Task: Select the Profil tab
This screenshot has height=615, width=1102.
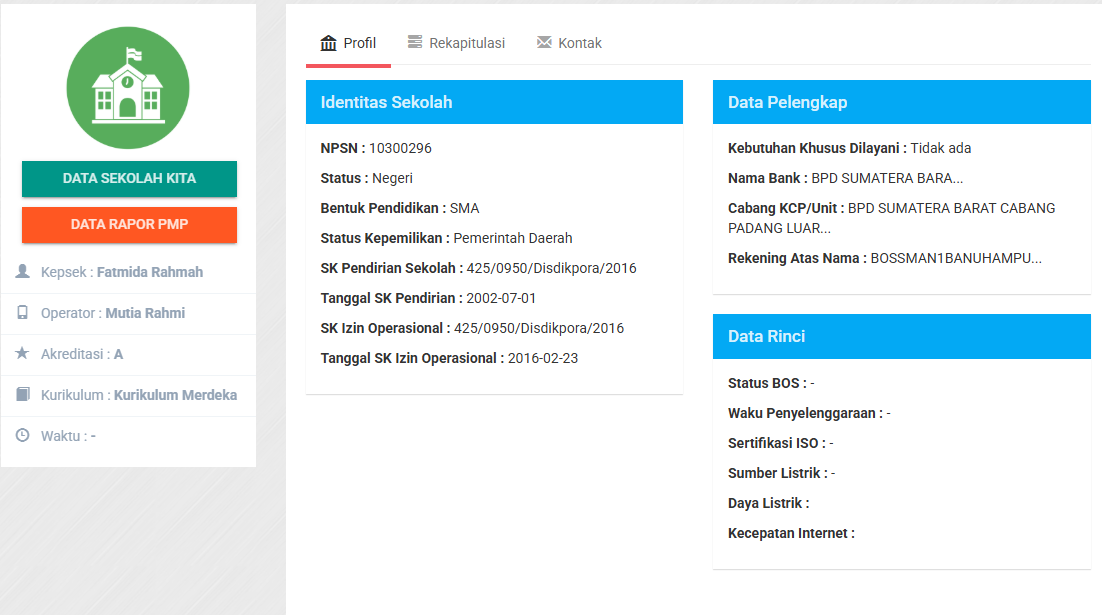Action: tap(359, 43)
